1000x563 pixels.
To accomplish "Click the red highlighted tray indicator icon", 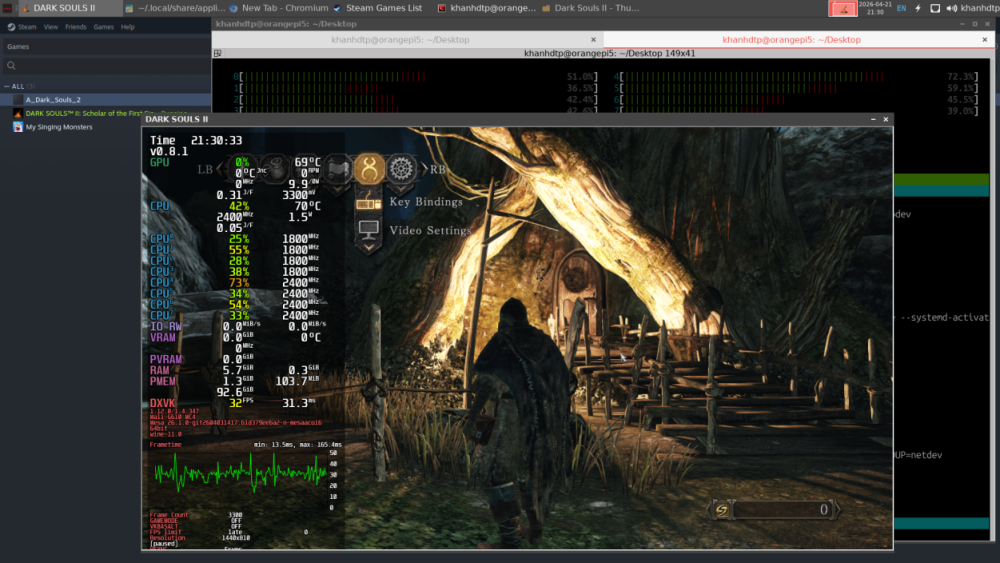I will [x=843, y=8].
